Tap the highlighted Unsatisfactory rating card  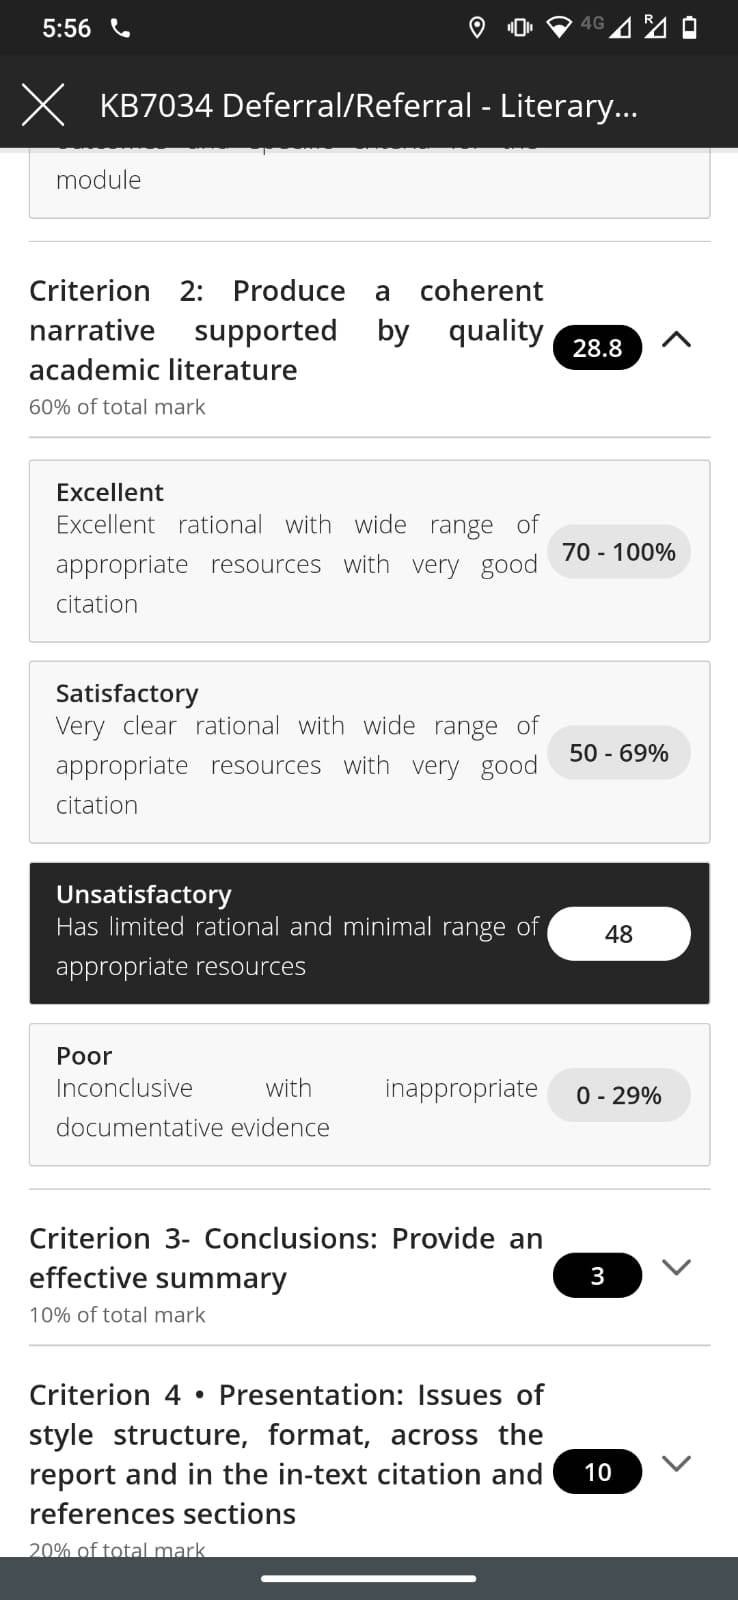369,933
